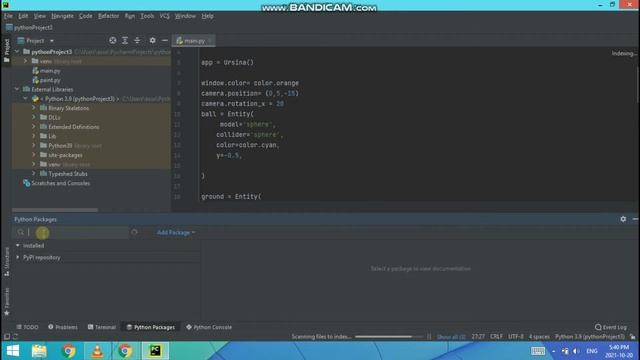640x360 pixels.
Task: Open the Project side tool tab
Action: (x=6, y=50)
